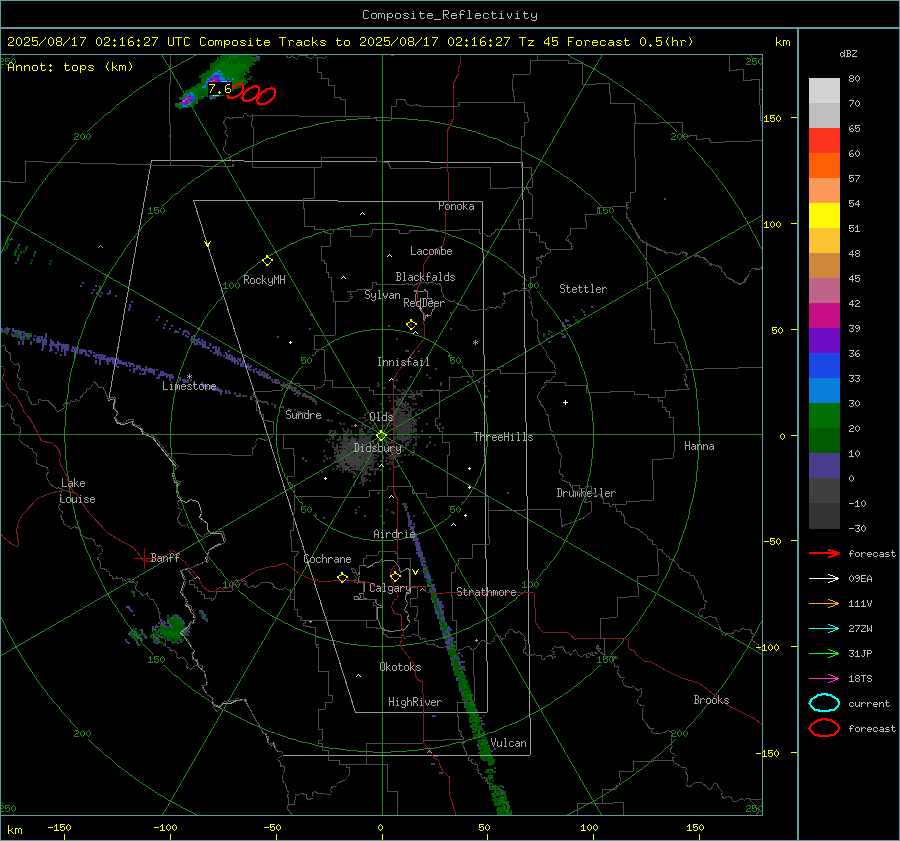900x841 pixels.
Task: Click the yellow diamond marker below Cochrane
Action: [342, 577]
